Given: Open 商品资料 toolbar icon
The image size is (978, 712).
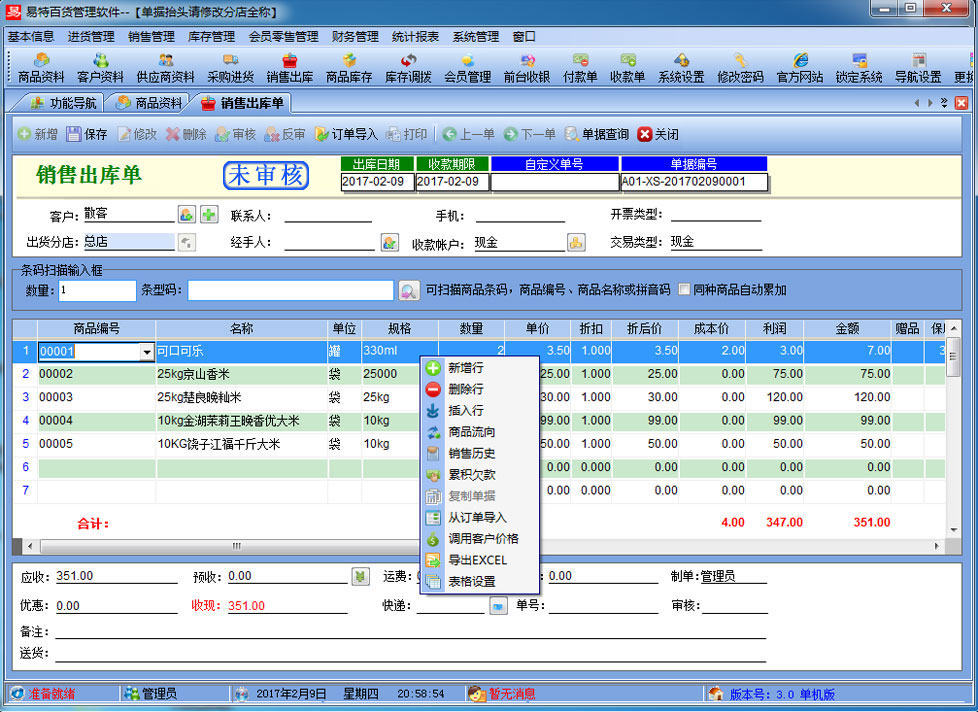Looking at the screenshot, I should tap(41, 68).
